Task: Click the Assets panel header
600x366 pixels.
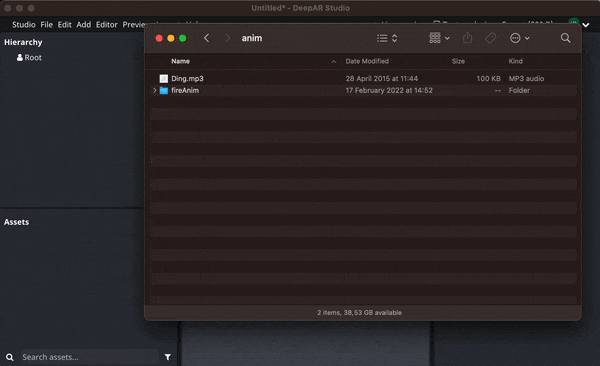Action: [x=16, y=222]
